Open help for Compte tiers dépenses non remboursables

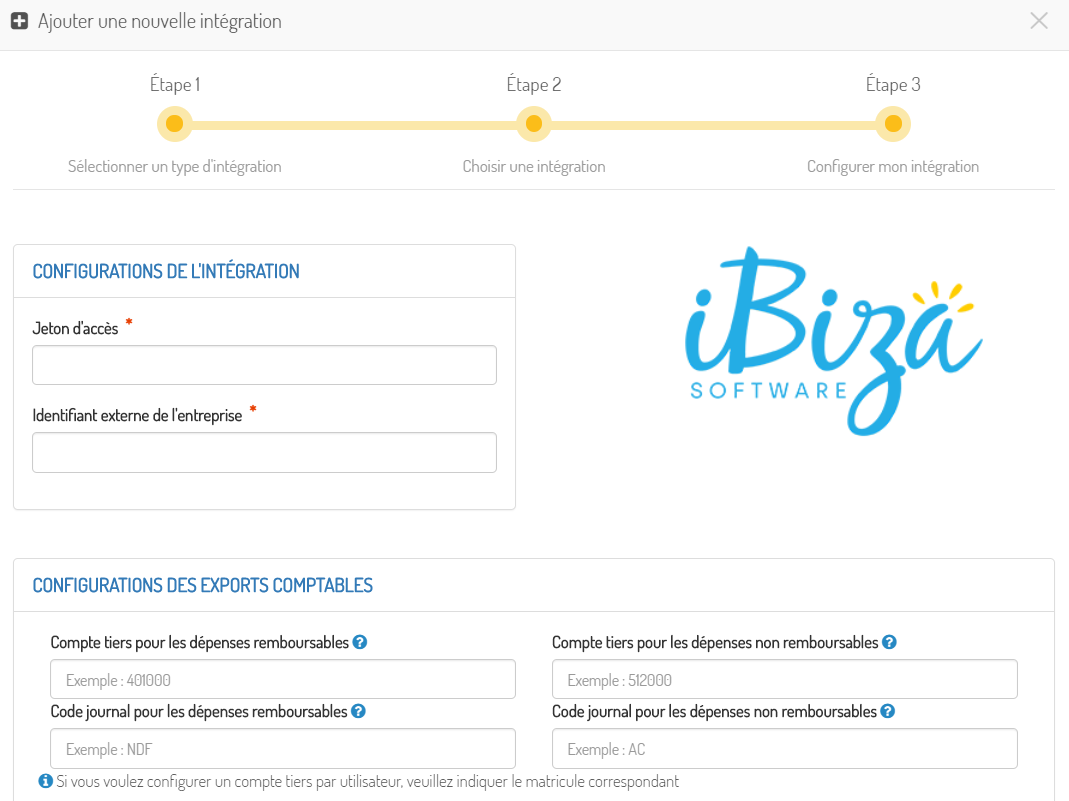889,642
